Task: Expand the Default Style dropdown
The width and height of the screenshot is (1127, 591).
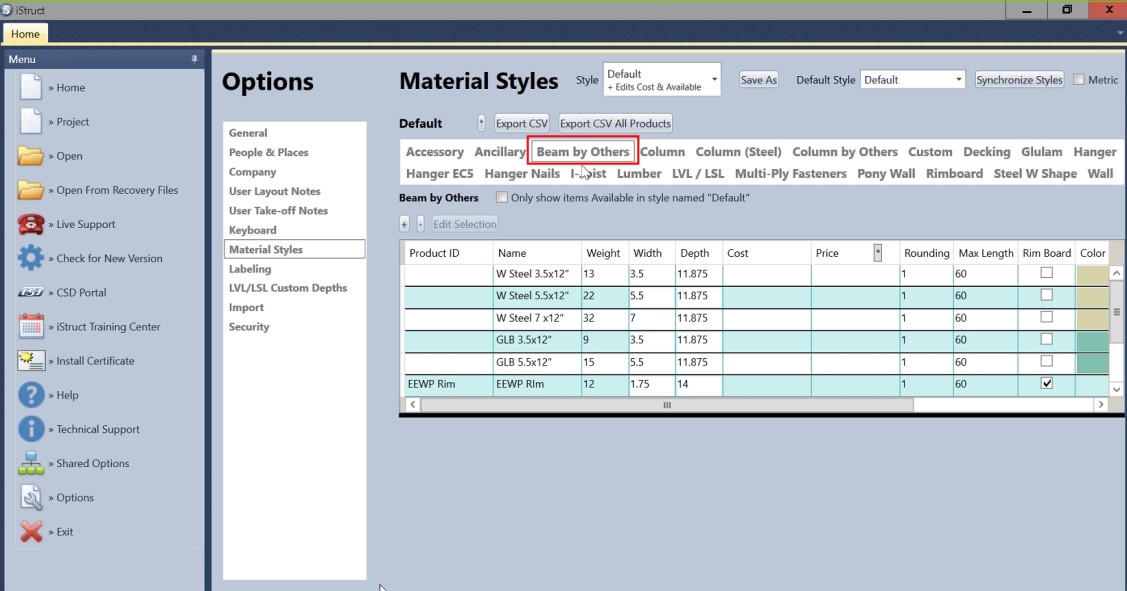Action: pos(957,79)
